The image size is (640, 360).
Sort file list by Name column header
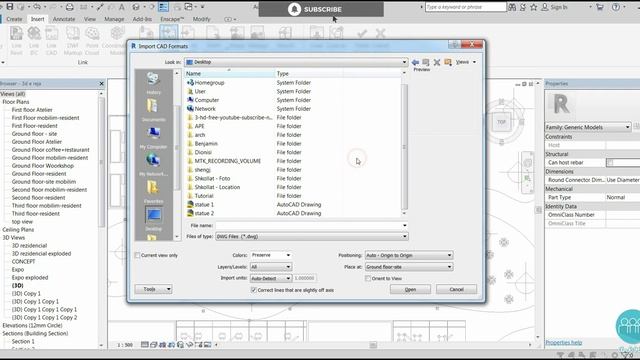(230, 73)
